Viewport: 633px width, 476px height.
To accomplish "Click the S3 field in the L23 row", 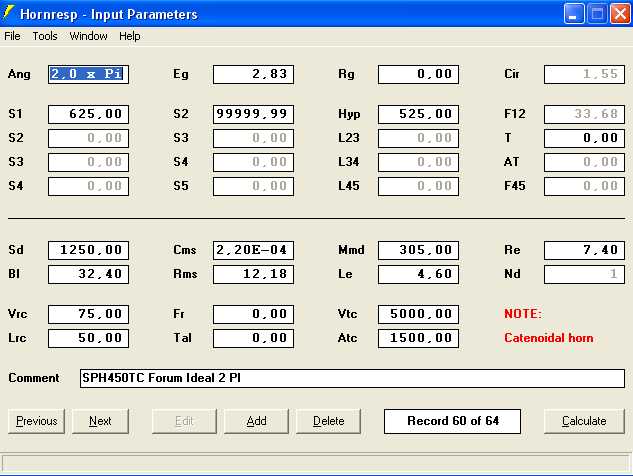I will click(x=253, y=138).
